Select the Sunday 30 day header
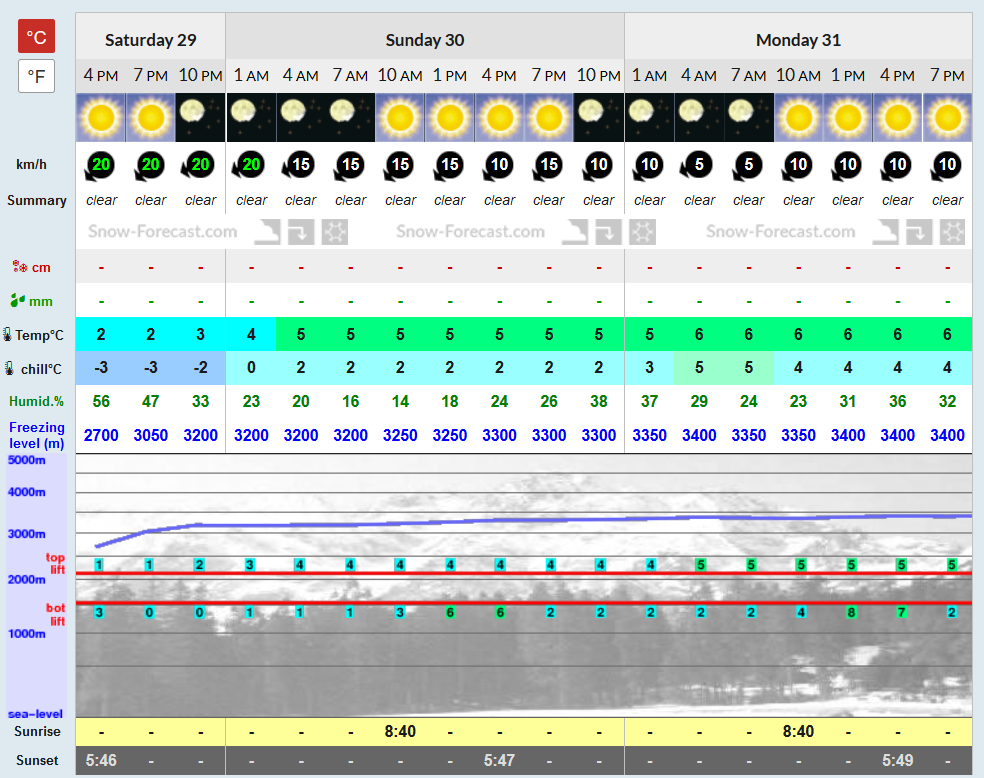The width and height of the screenshot is (984, 778). click(425, 40)
